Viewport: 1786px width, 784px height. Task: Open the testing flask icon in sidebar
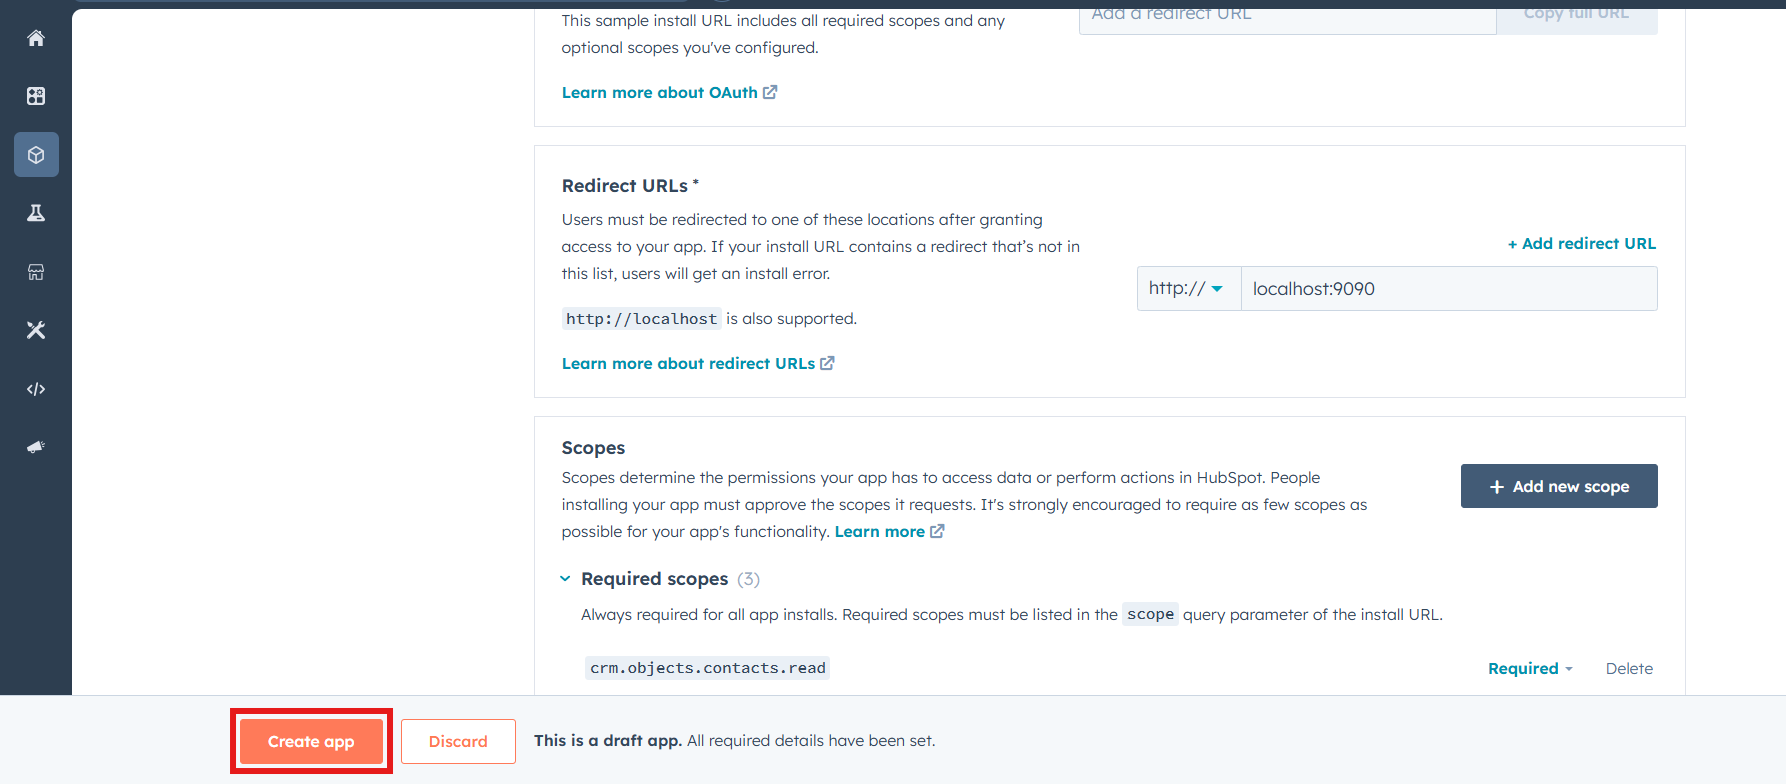pos(36,213)
